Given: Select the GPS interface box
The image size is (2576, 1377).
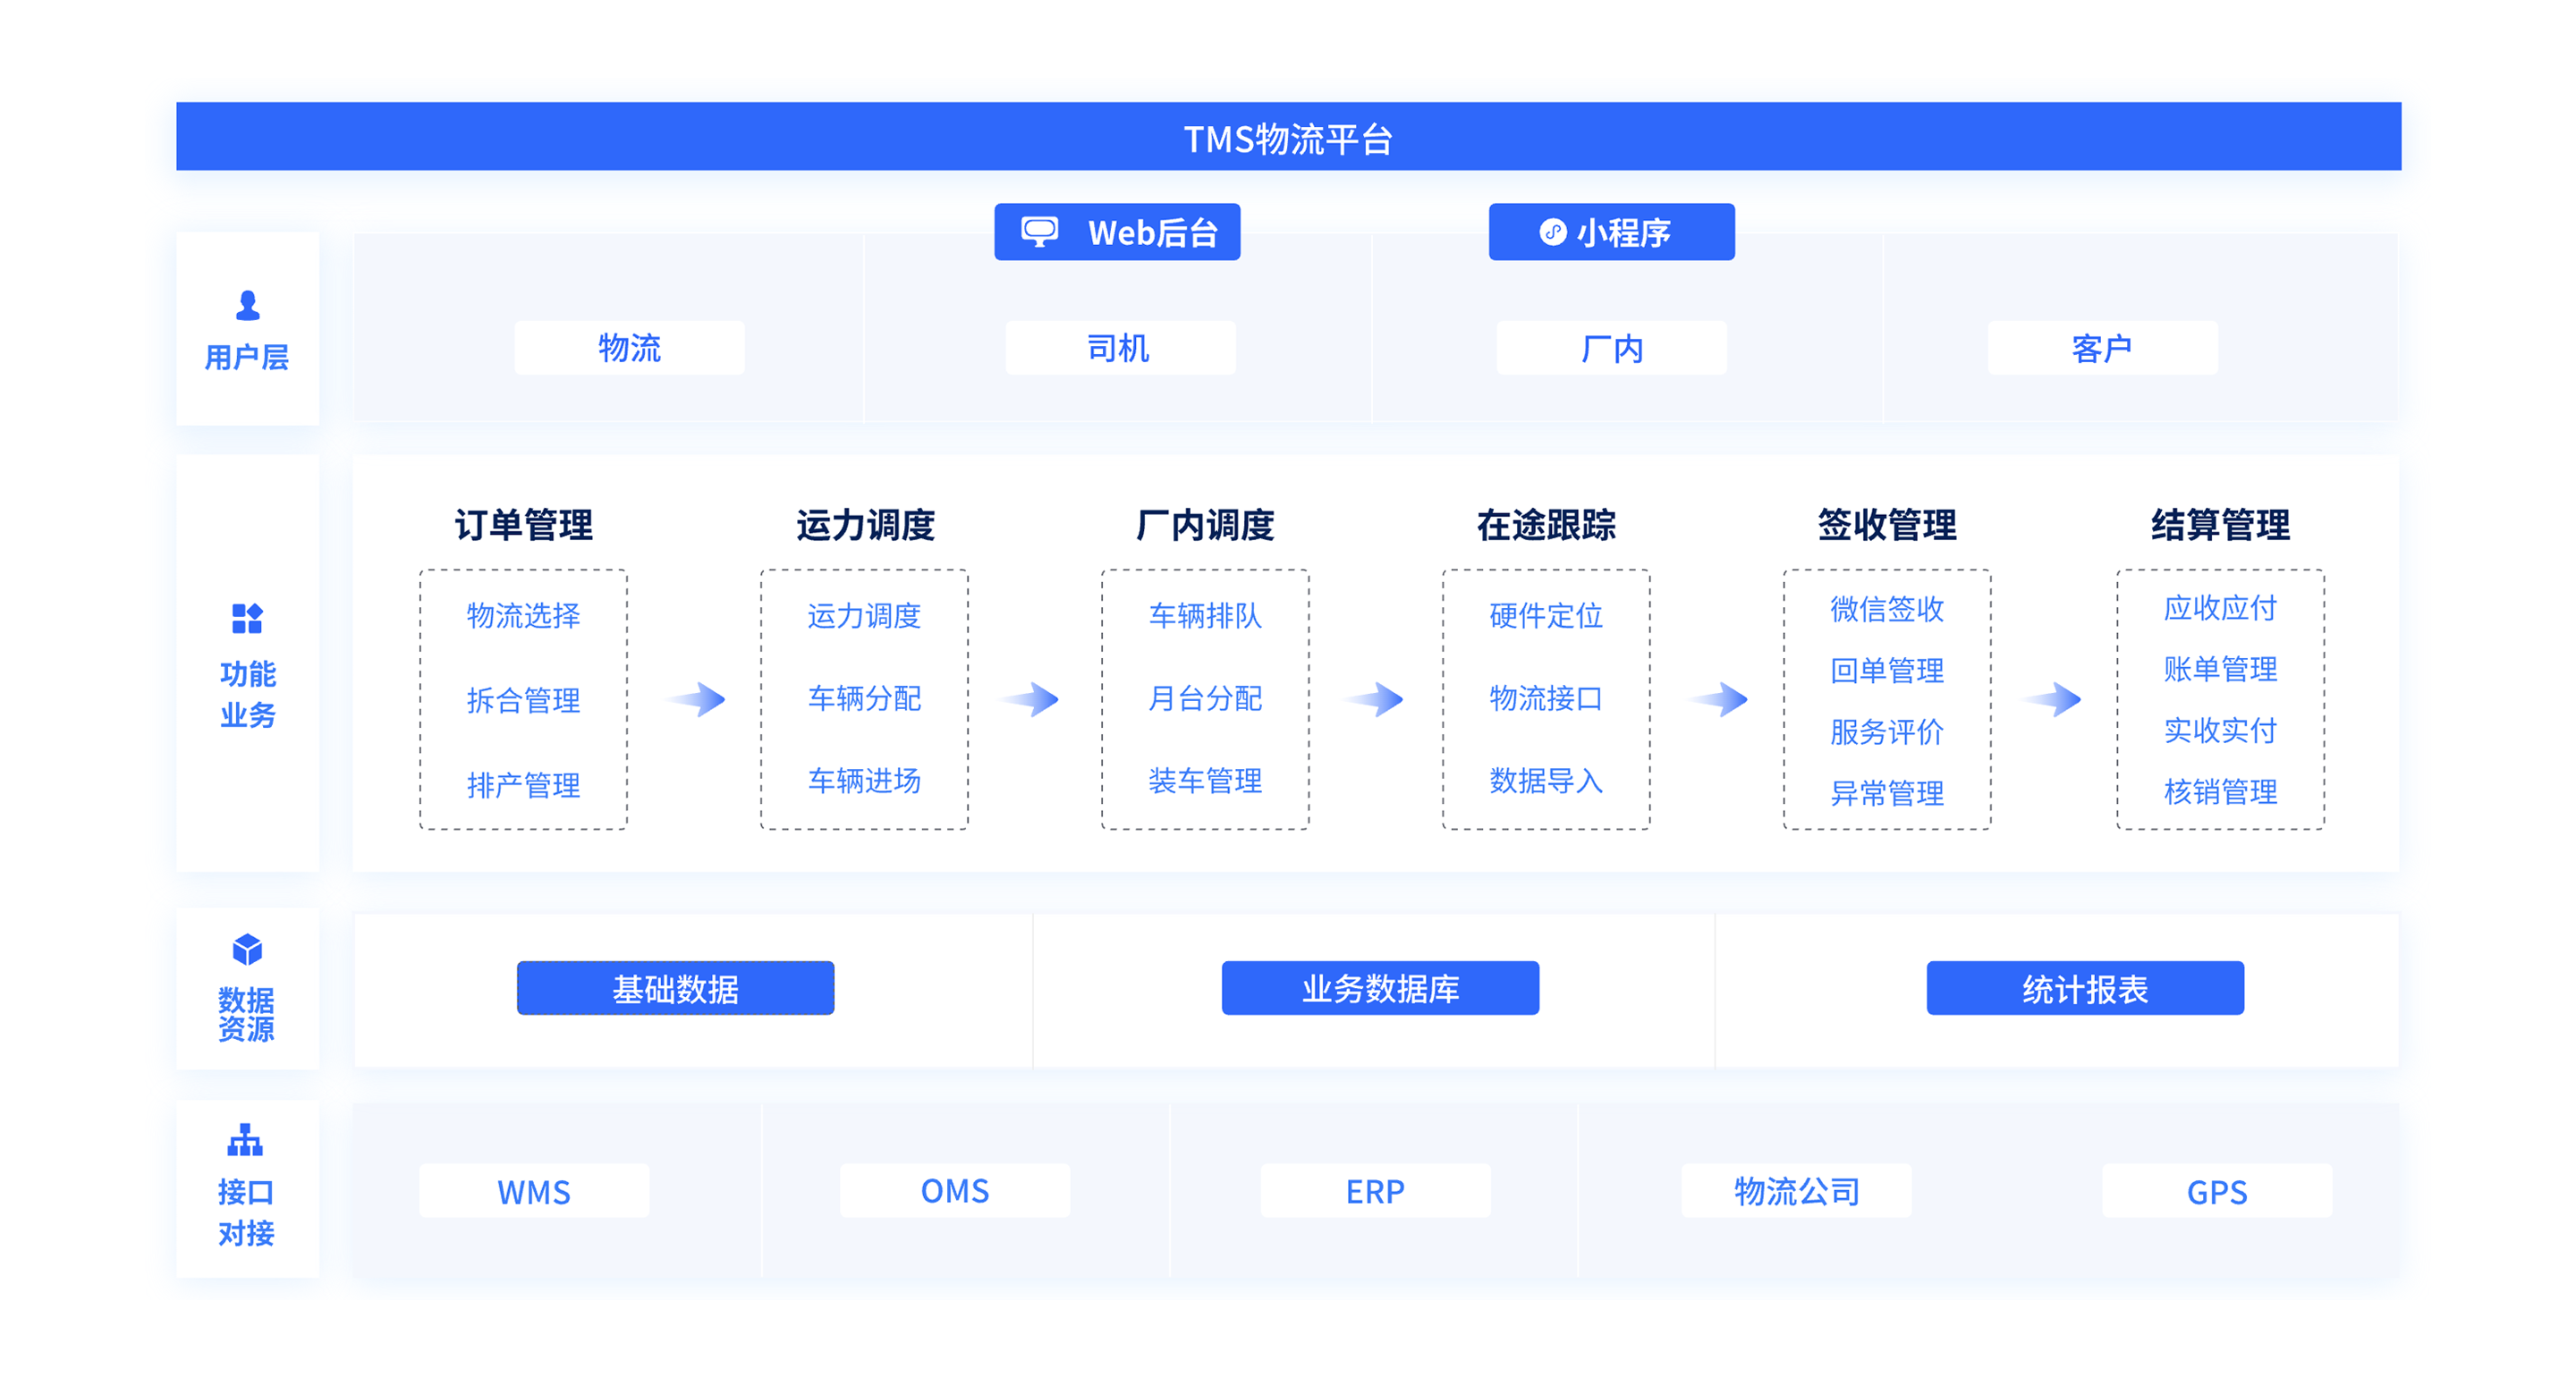Looking at the screenshot, I should [2216, 1191].
